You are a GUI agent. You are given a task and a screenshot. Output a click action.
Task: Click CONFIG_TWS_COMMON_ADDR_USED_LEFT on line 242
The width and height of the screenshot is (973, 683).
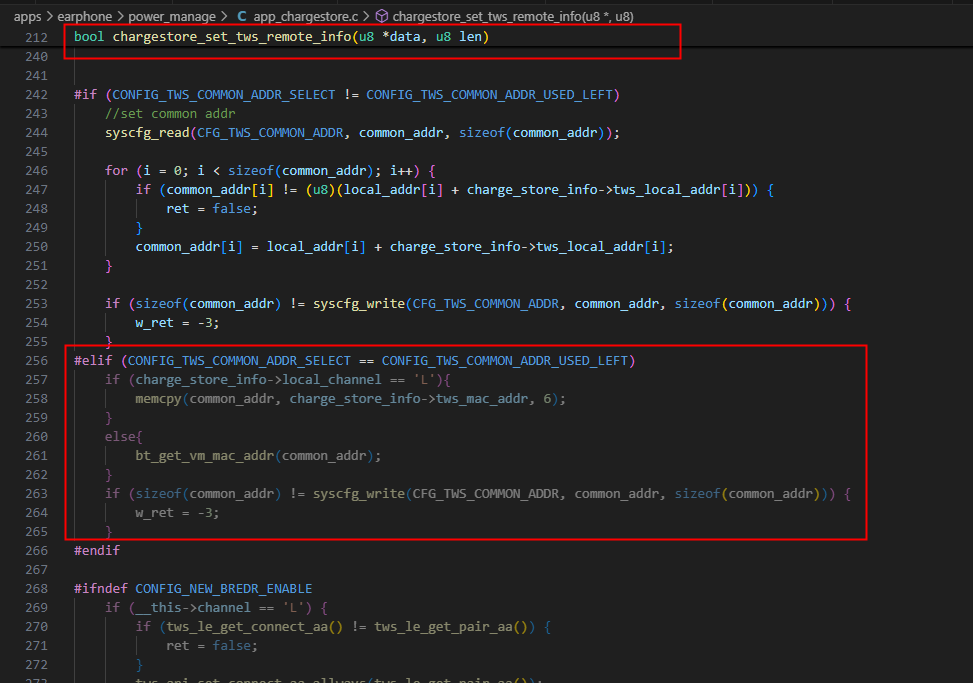(x=490, y=94)
